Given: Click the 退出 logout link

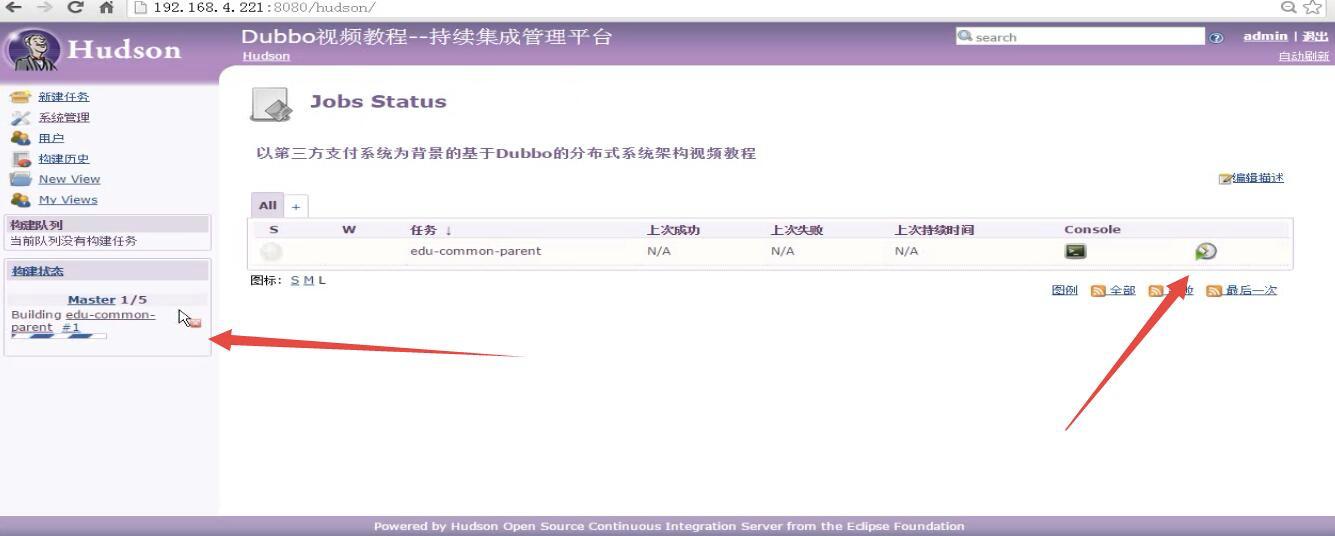Looking at the screenshot, I should point(1315,36).
